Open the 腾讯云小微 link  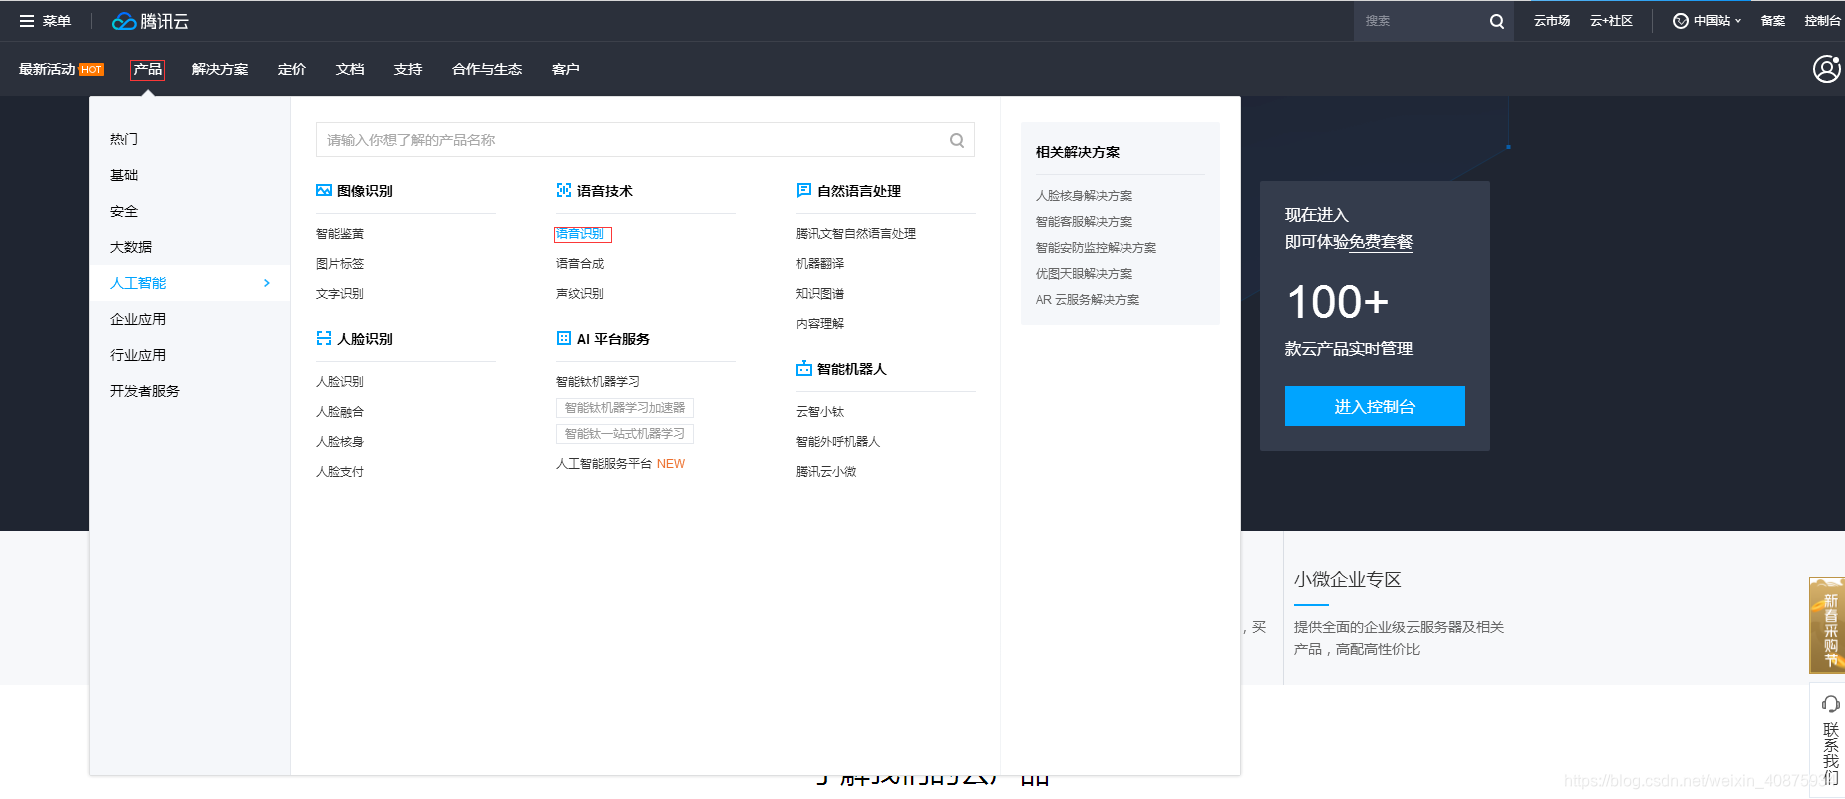pos(826,471)
